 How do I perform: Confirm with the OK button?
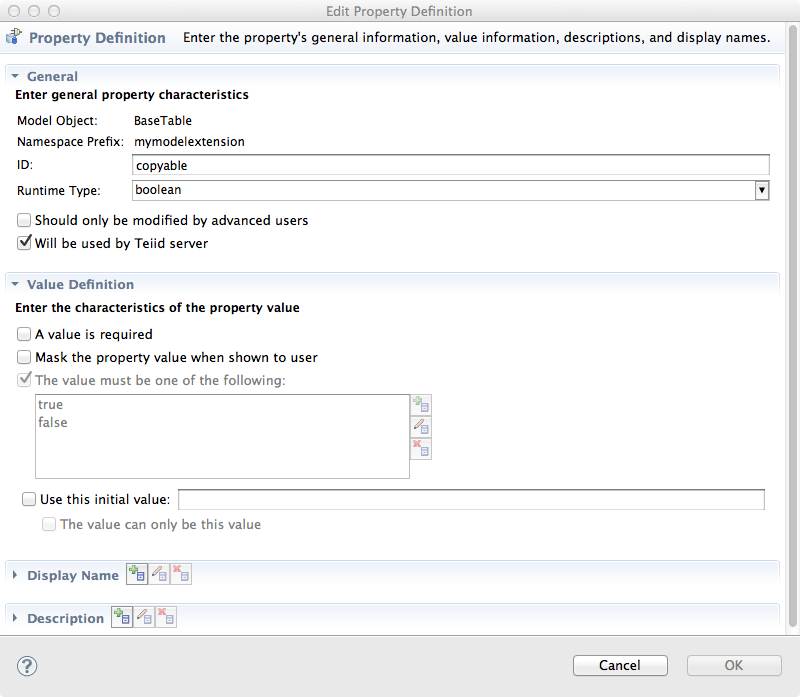pyautogui.click(x=733, y=665)
